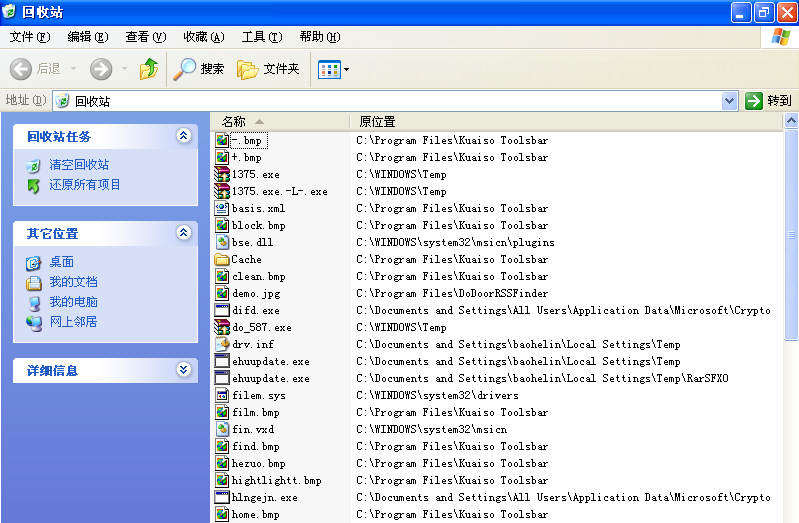
Task: Open the 编辑(E) menu
Action: pos(88,37)
